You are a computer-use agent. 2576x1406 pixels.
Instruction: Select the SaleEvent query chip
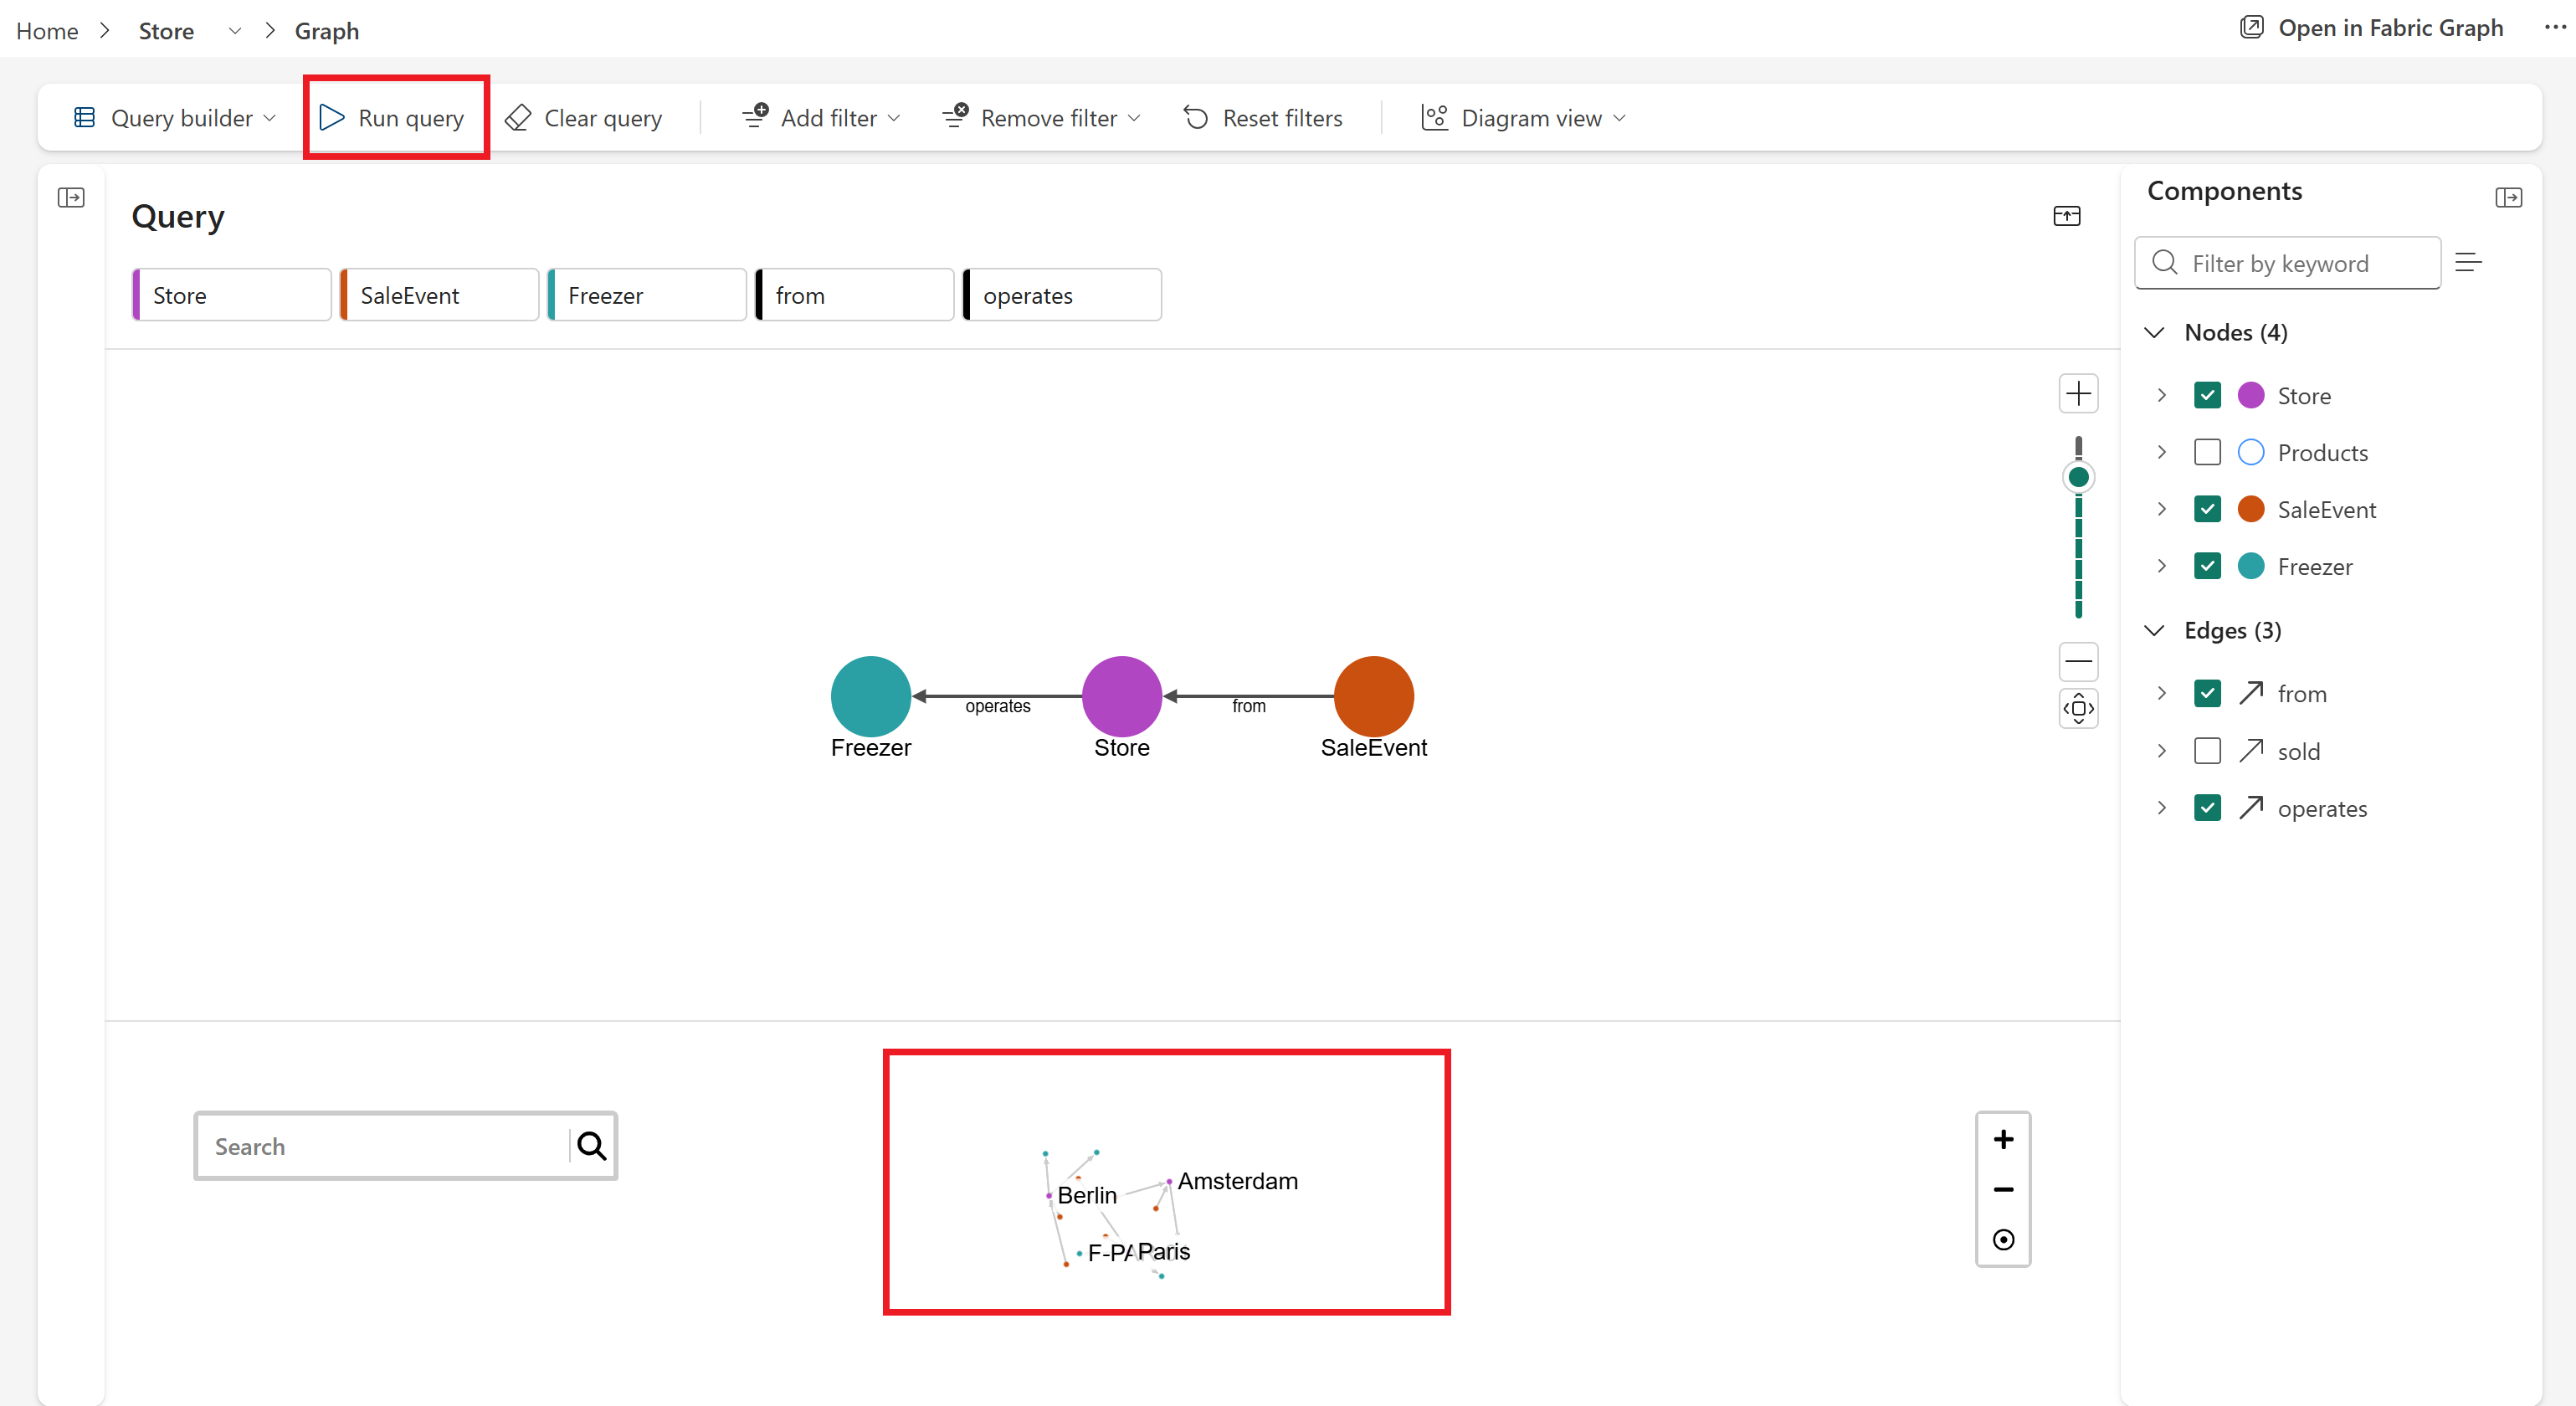(439, 295)
